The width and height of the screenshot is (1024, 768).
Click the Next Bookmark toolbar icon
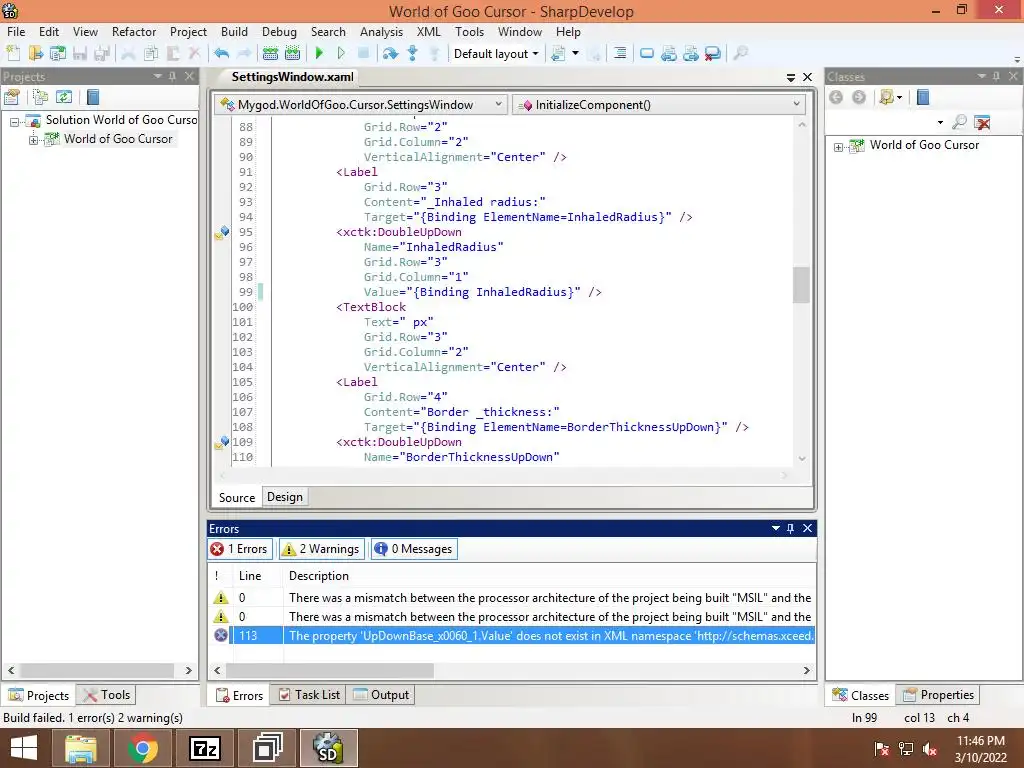point(690,54)
